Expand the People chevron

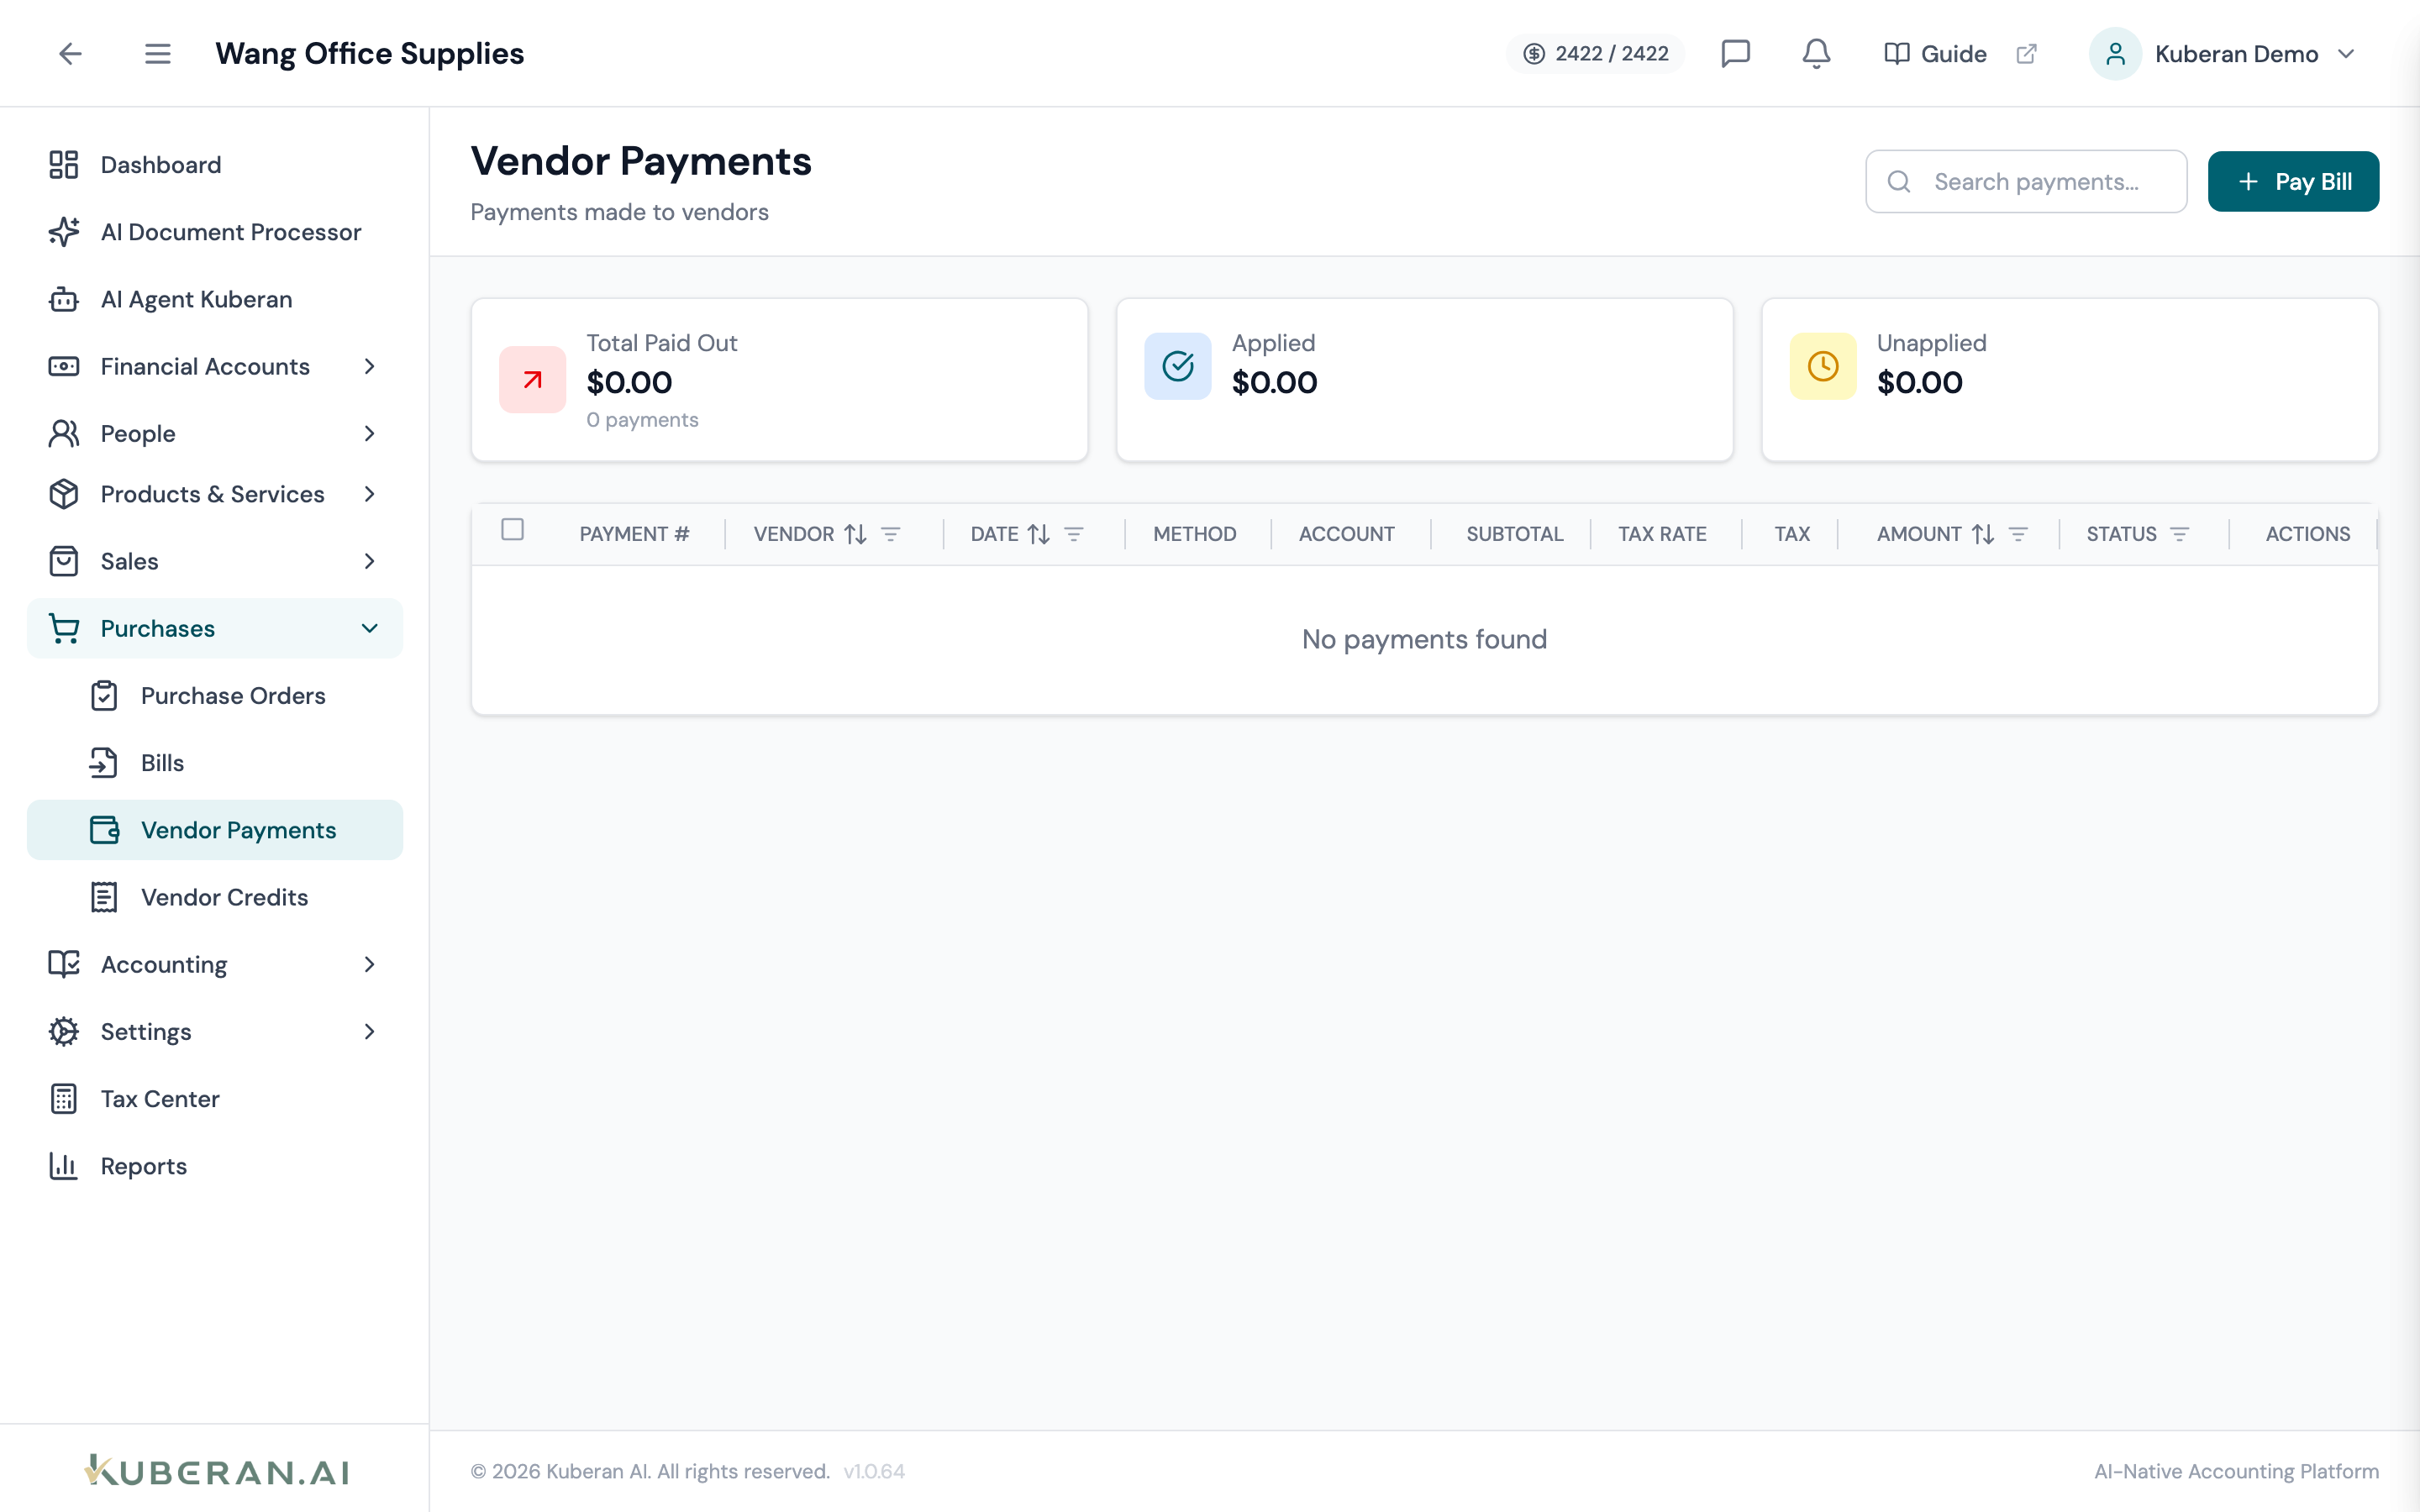pos(369,433)
